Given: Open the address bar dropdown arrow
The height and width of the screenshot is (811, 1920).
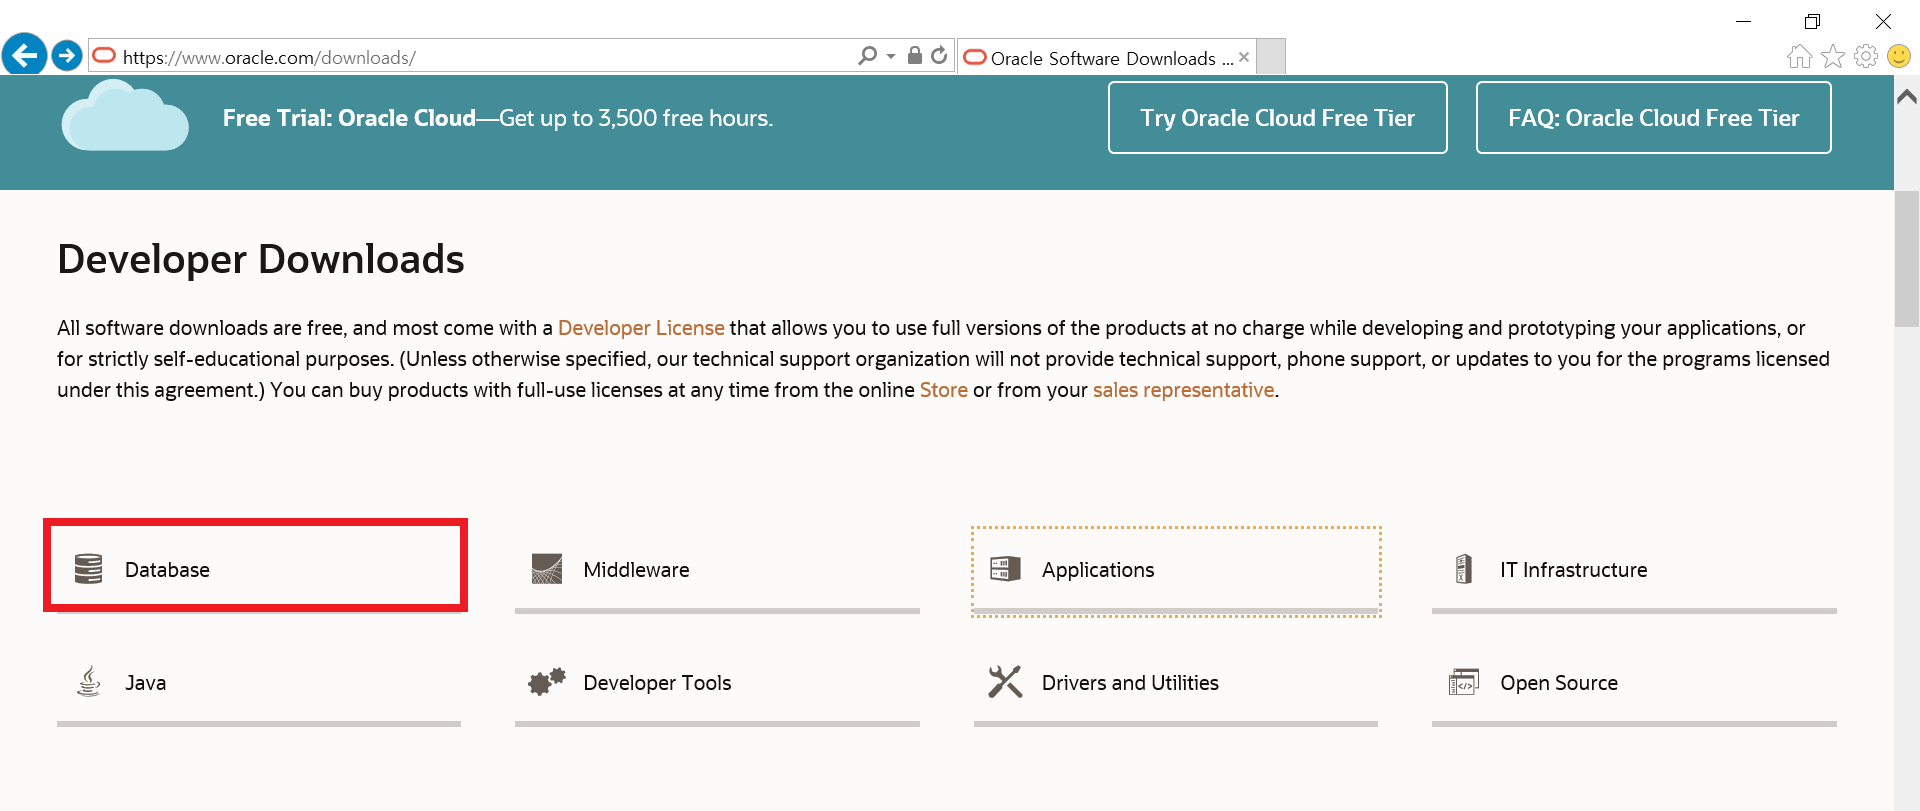Looking at the screenshot, I should point(891,57).
